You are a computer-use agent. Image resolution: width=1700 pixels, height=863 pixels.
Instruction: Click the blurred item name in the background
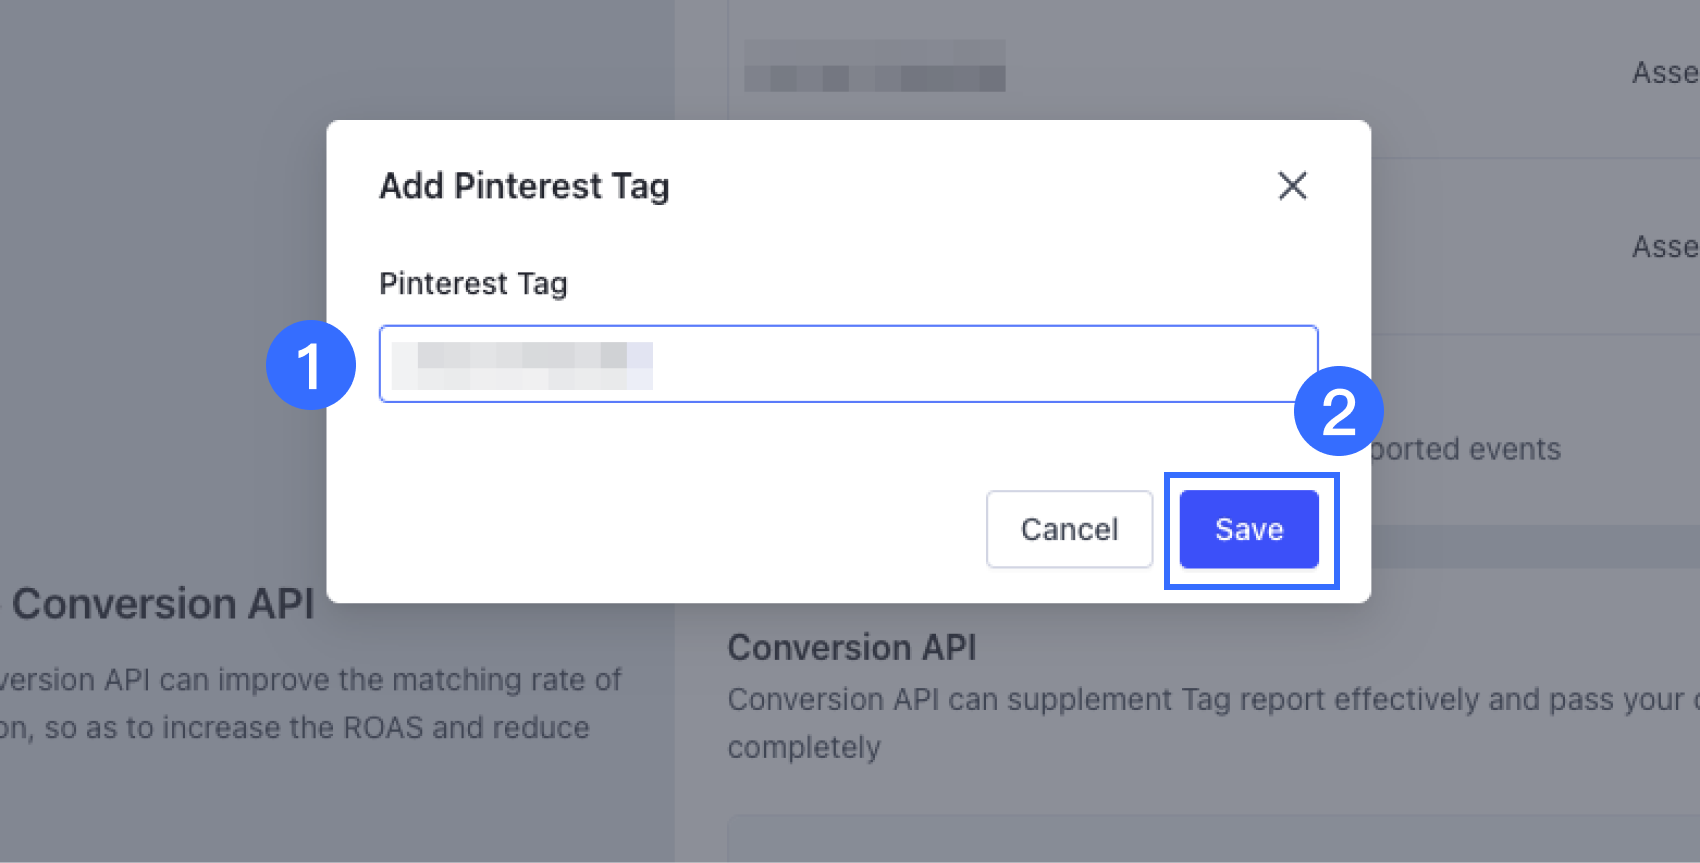click(x=875, y=66)
